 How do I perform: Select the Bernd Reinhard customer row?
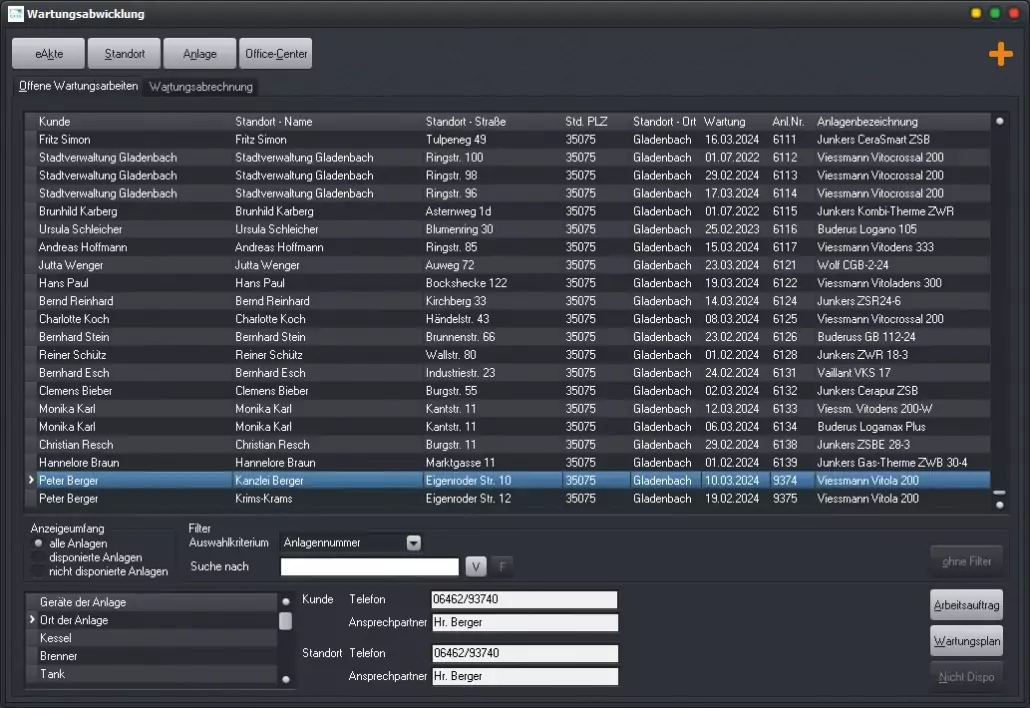[x=507, y=301]
